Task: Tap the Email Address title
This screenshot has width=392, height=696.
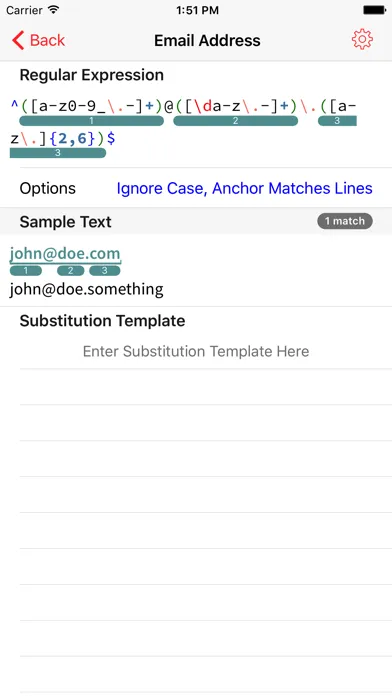Action: [207, 40]
